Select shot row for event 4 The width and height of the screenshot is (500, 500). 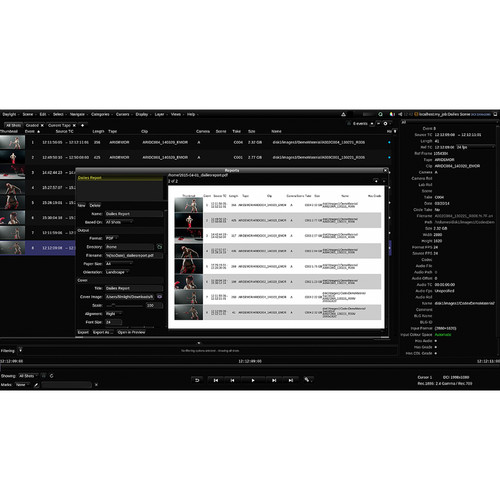pyautogui.click(x=38, y=188)
